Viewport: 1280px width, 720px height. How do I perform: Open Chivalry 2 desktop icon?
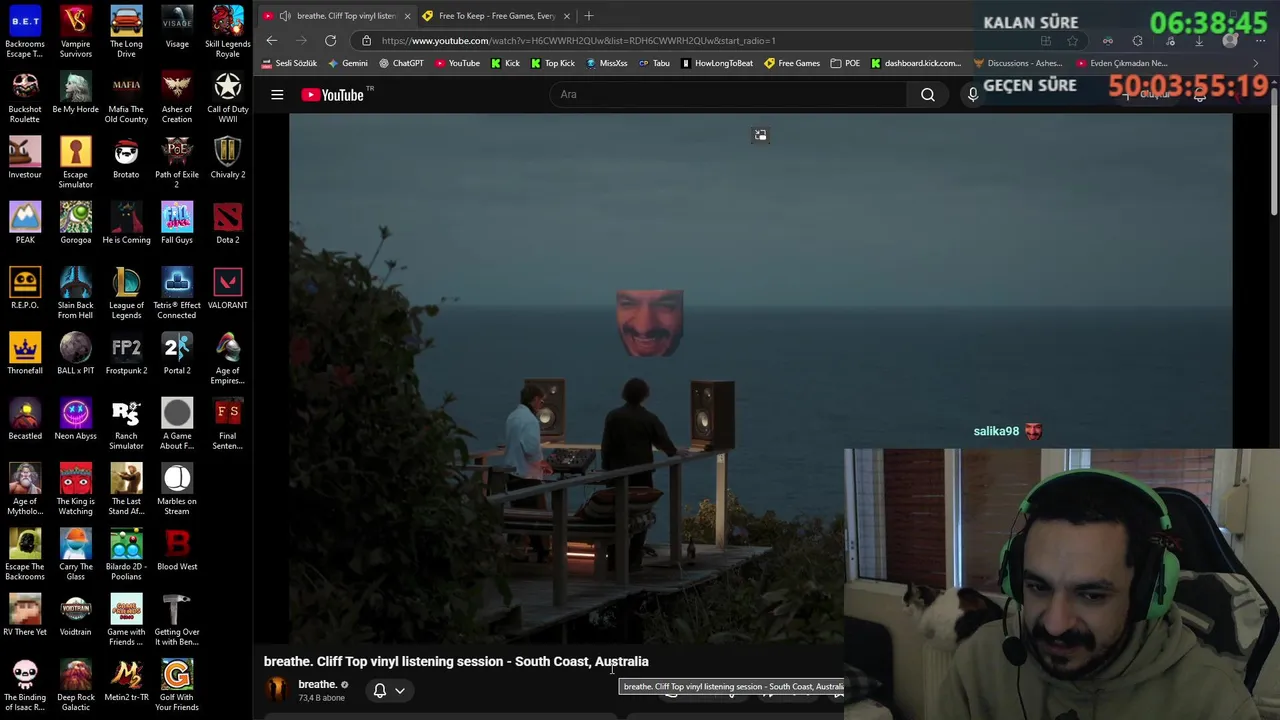228,157
